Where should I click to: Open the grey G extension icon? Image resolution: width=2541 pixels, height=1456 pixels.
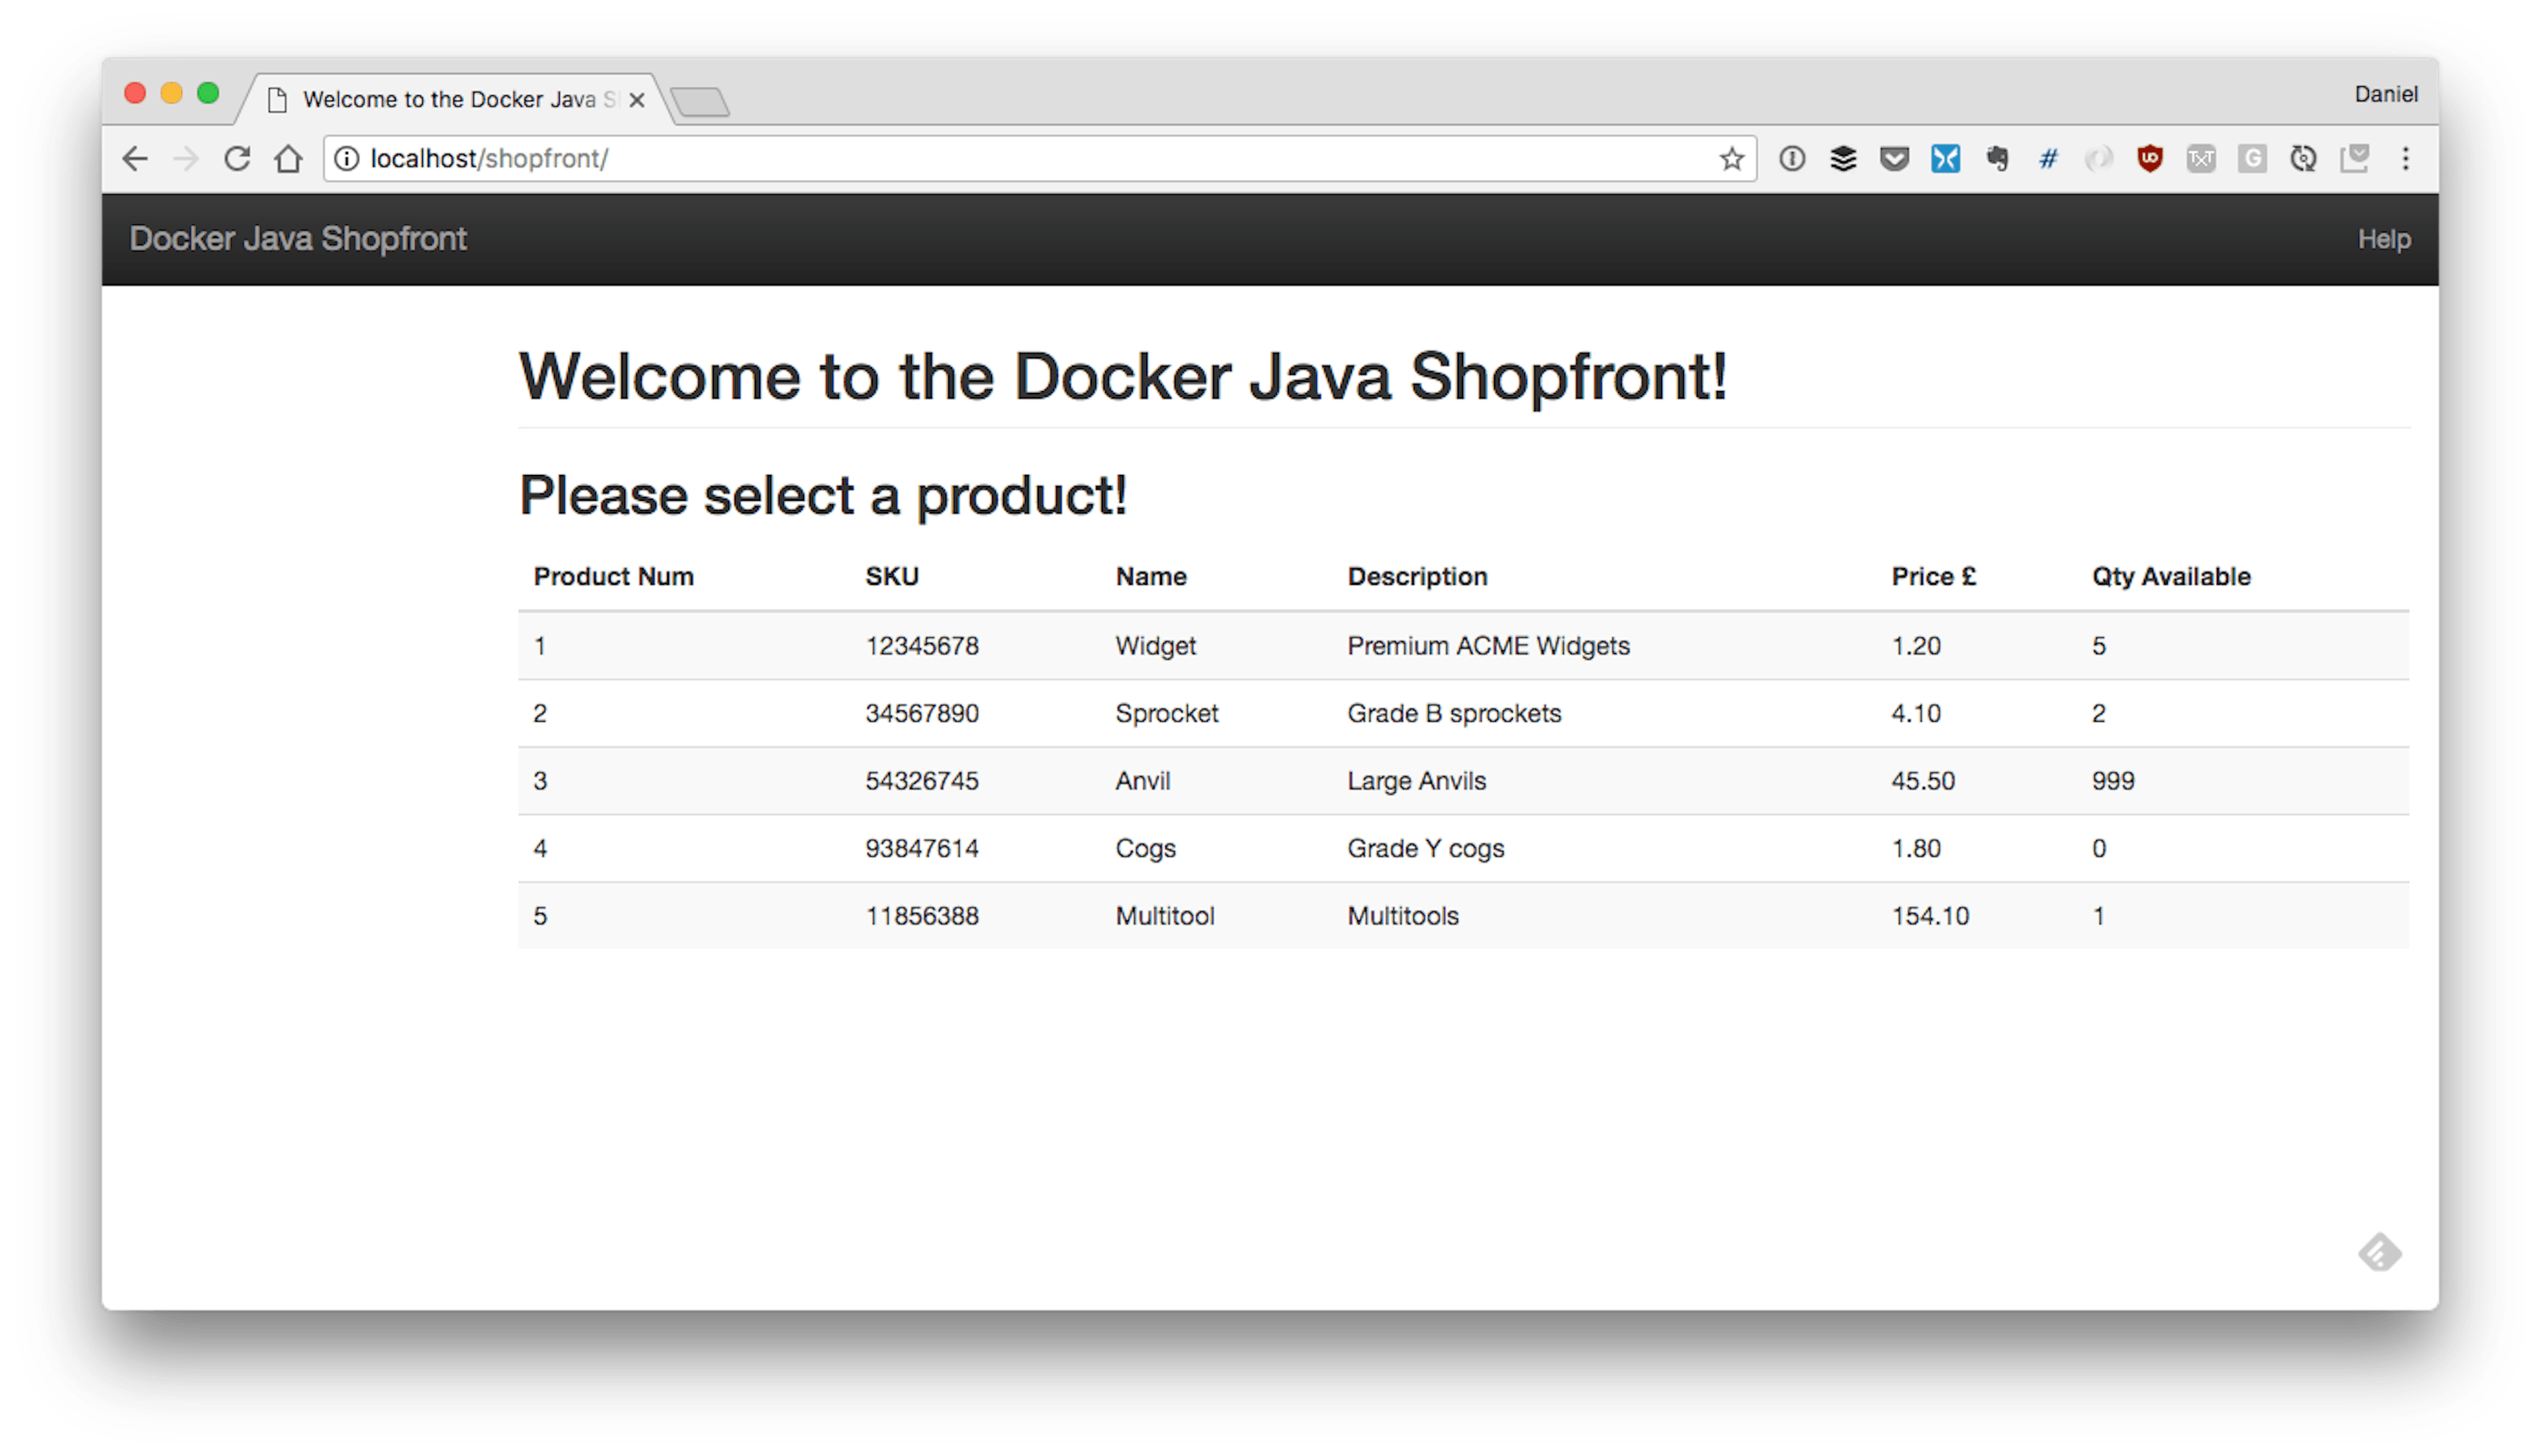pos(2252,158)
